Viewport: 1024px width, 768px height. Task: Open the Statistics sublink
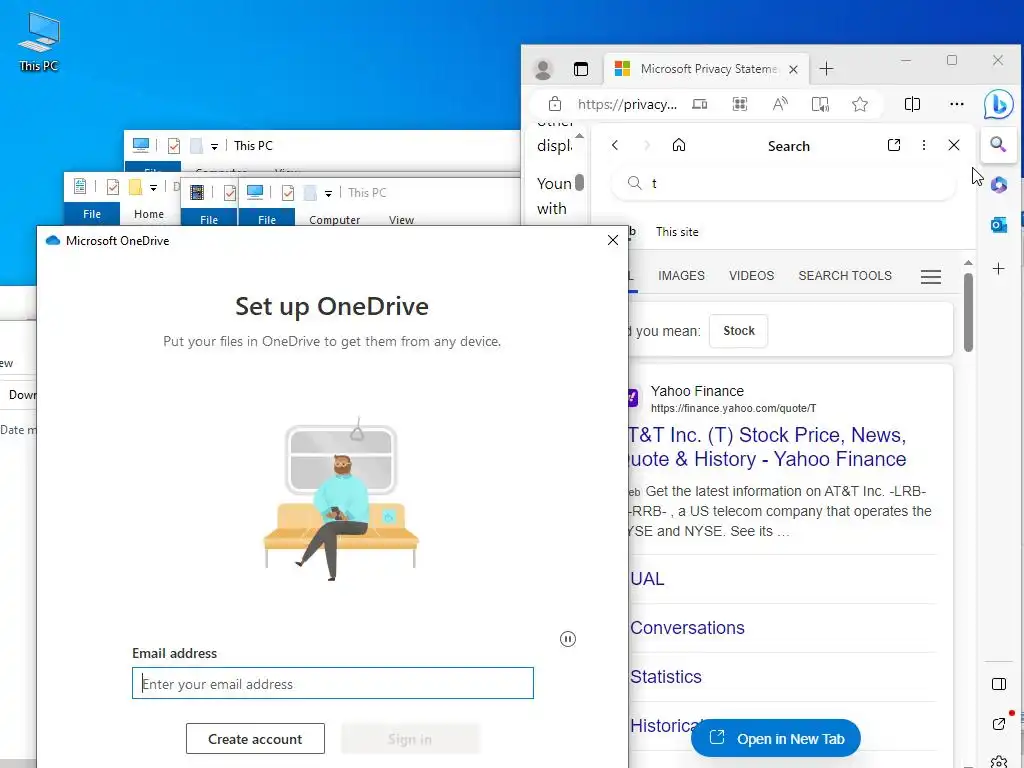[665, 677]
